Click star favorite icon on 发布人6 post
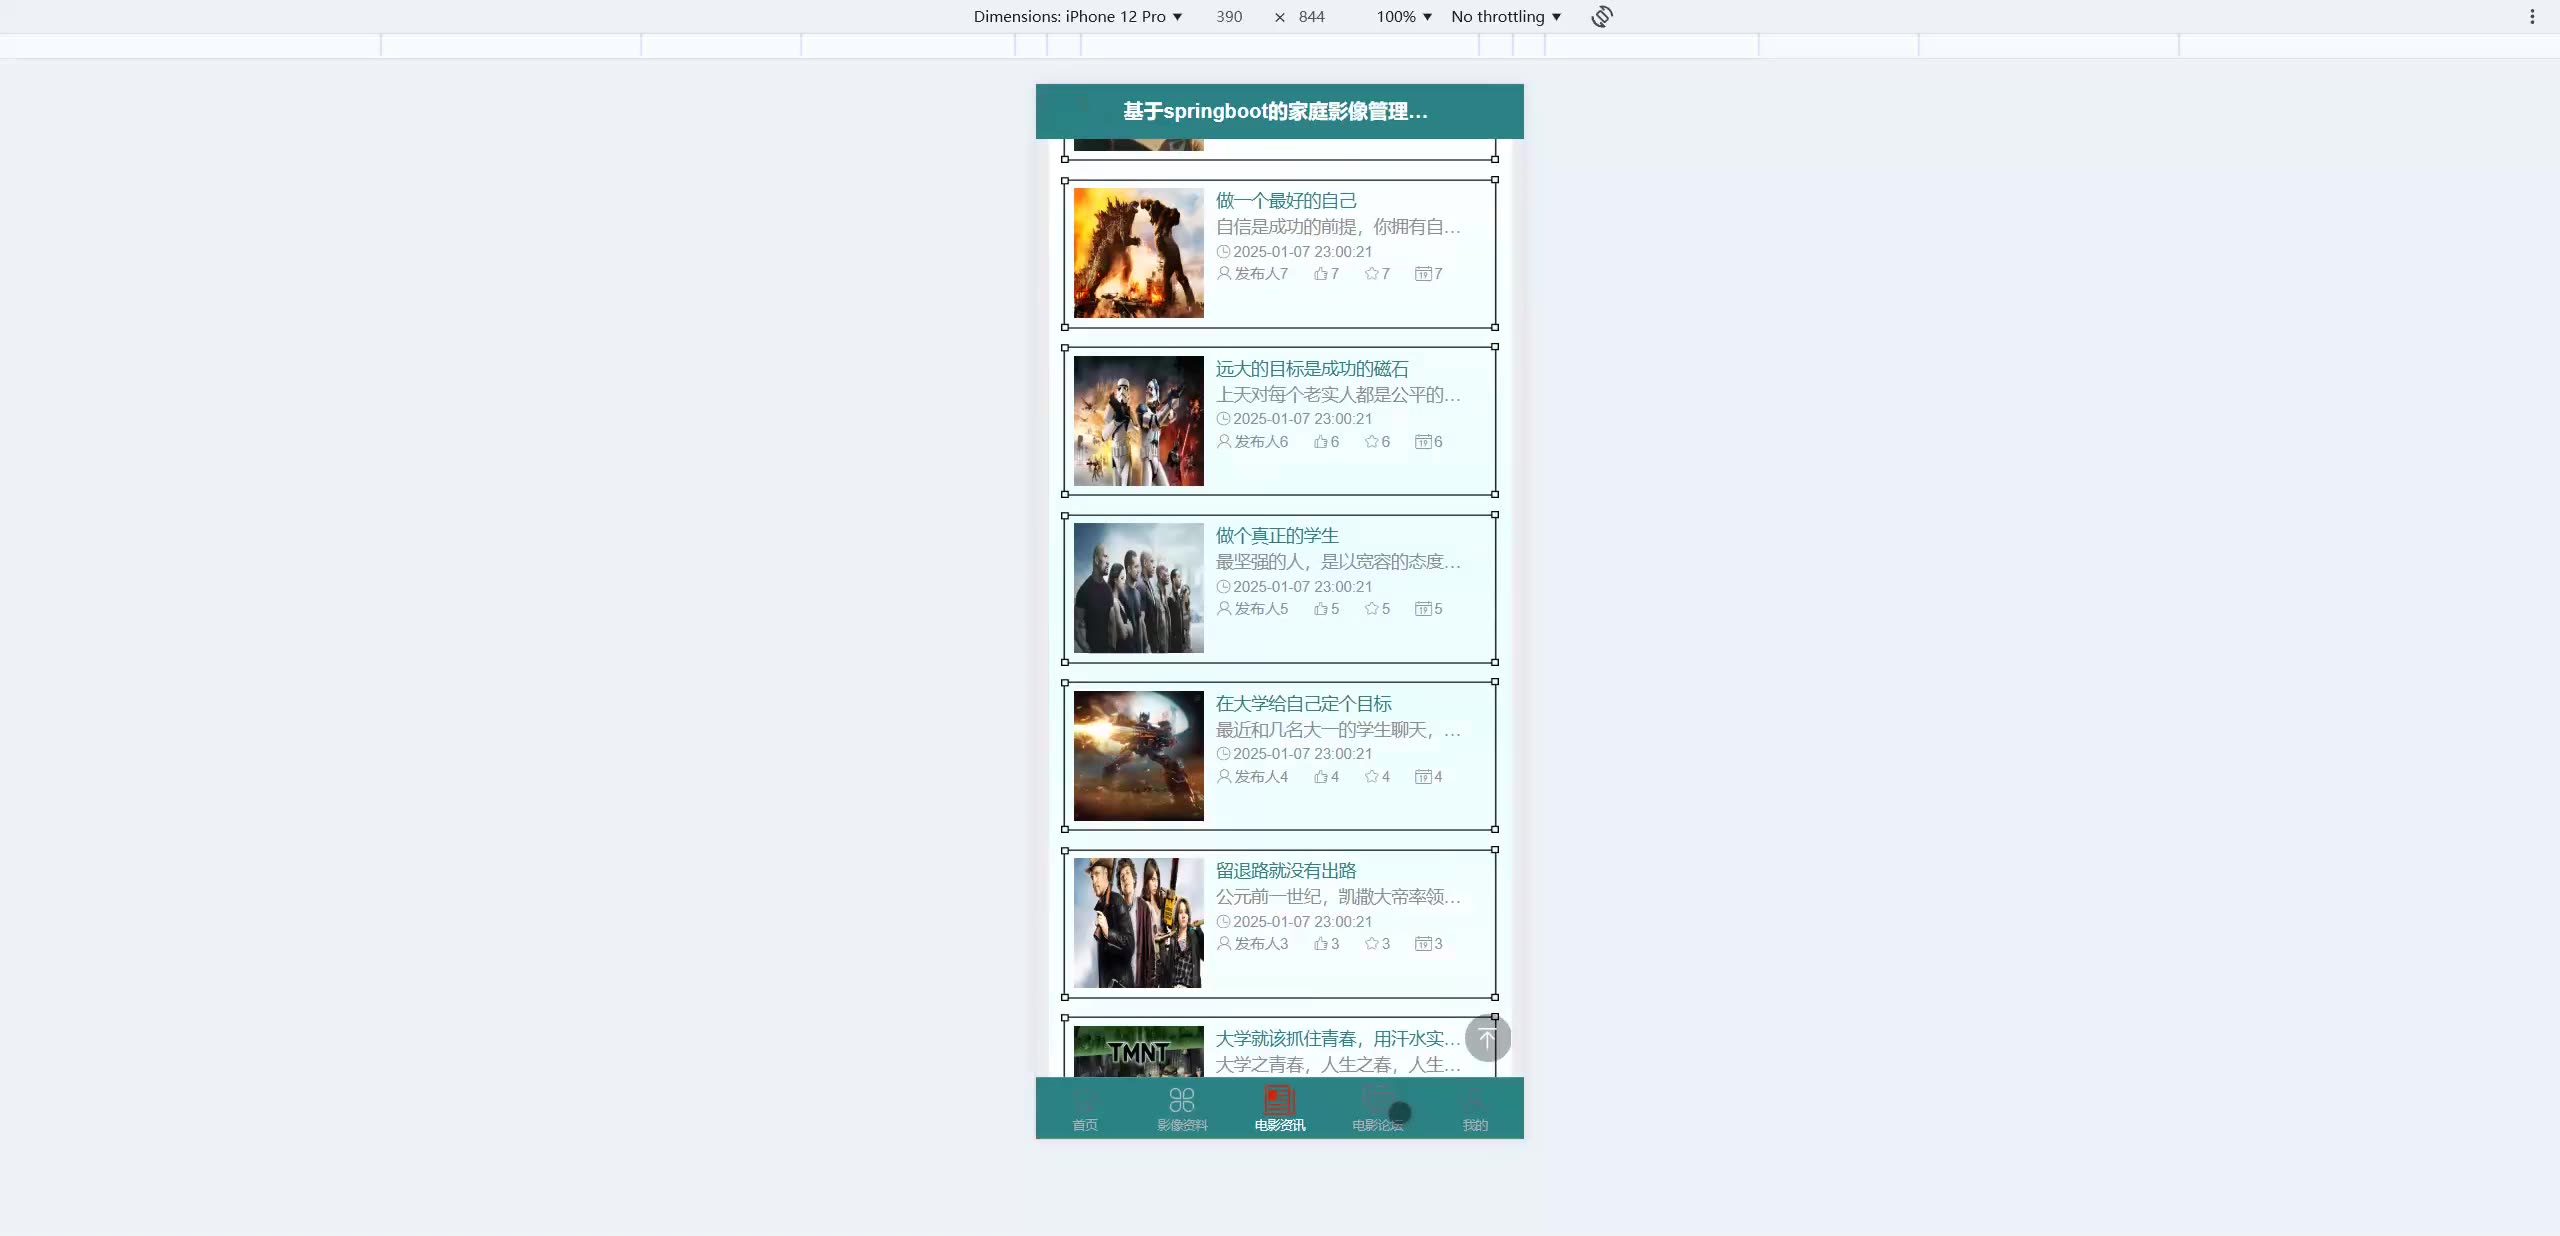Screen dimensions: 2560x1236 (1371, 441)
